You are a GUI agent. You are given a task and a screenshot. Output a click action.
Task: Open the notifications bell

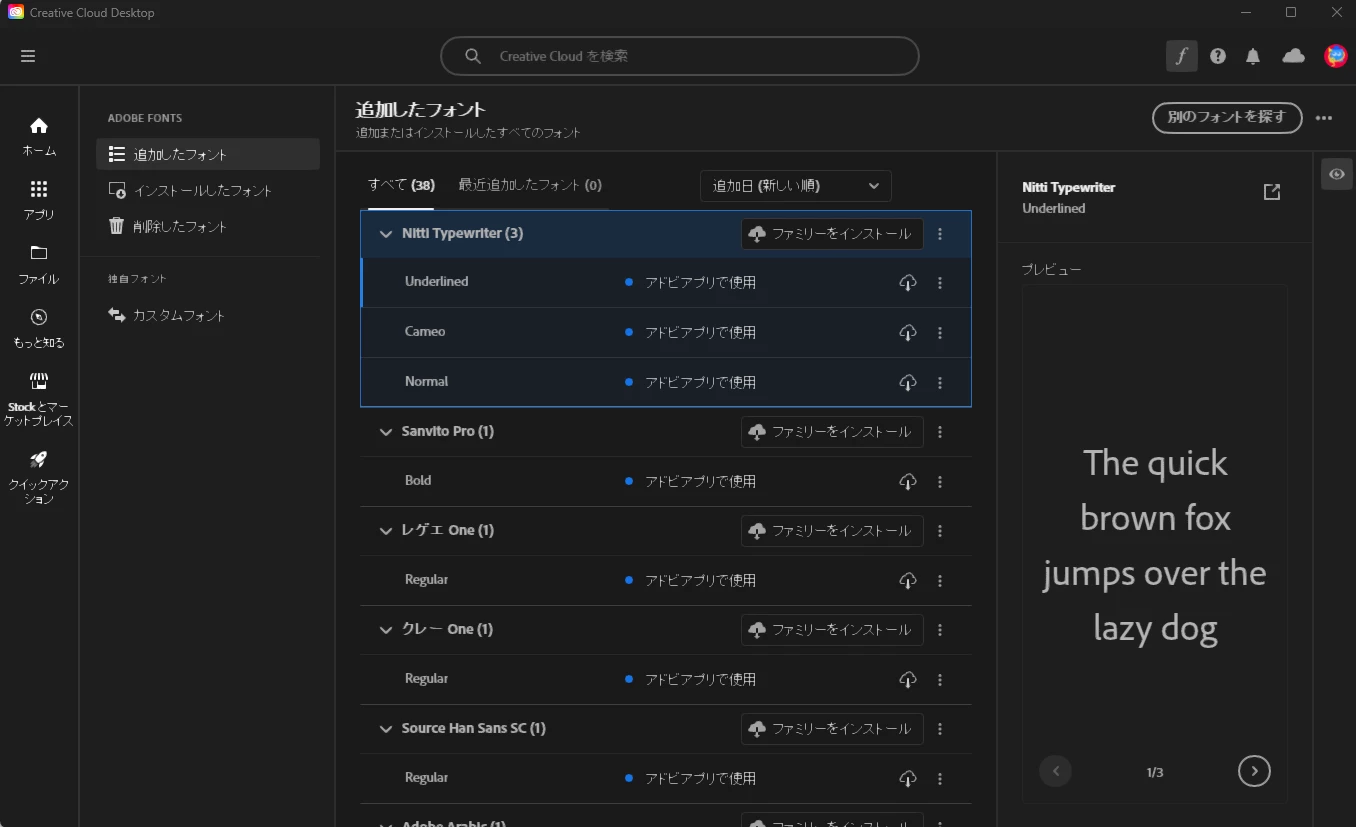click(x=1253, y=56)
